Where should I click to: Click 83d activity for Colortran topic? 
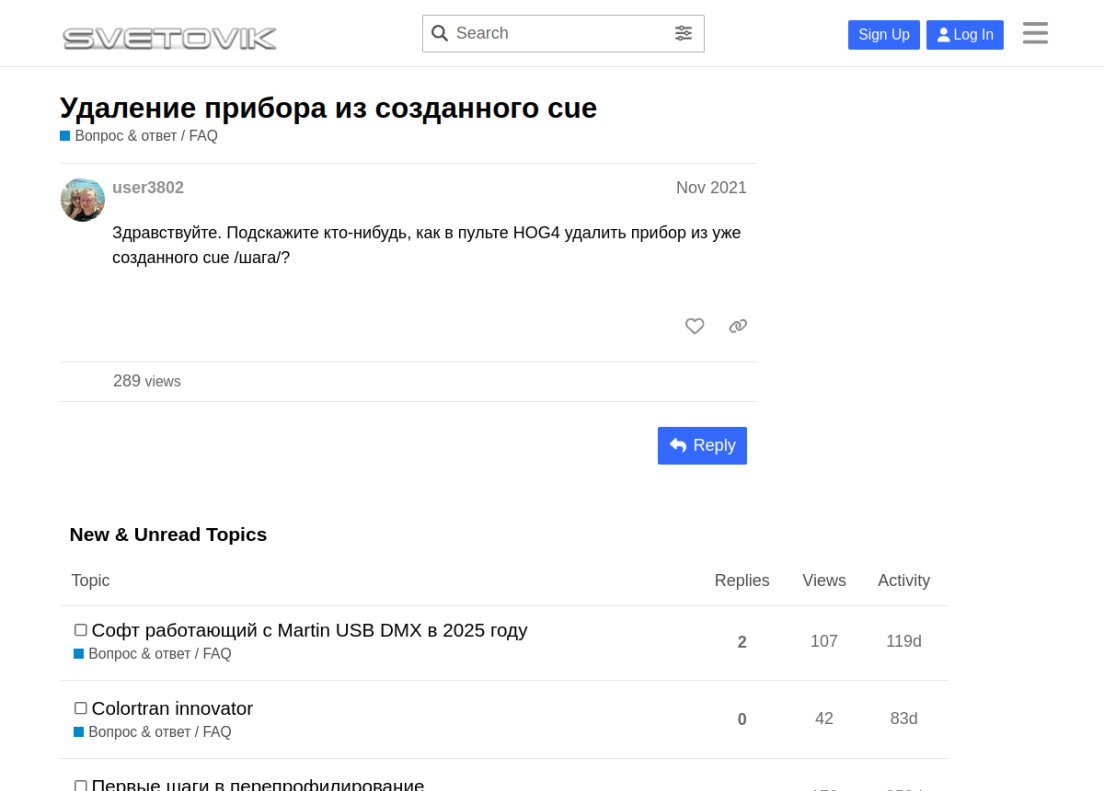coord(903,718)
